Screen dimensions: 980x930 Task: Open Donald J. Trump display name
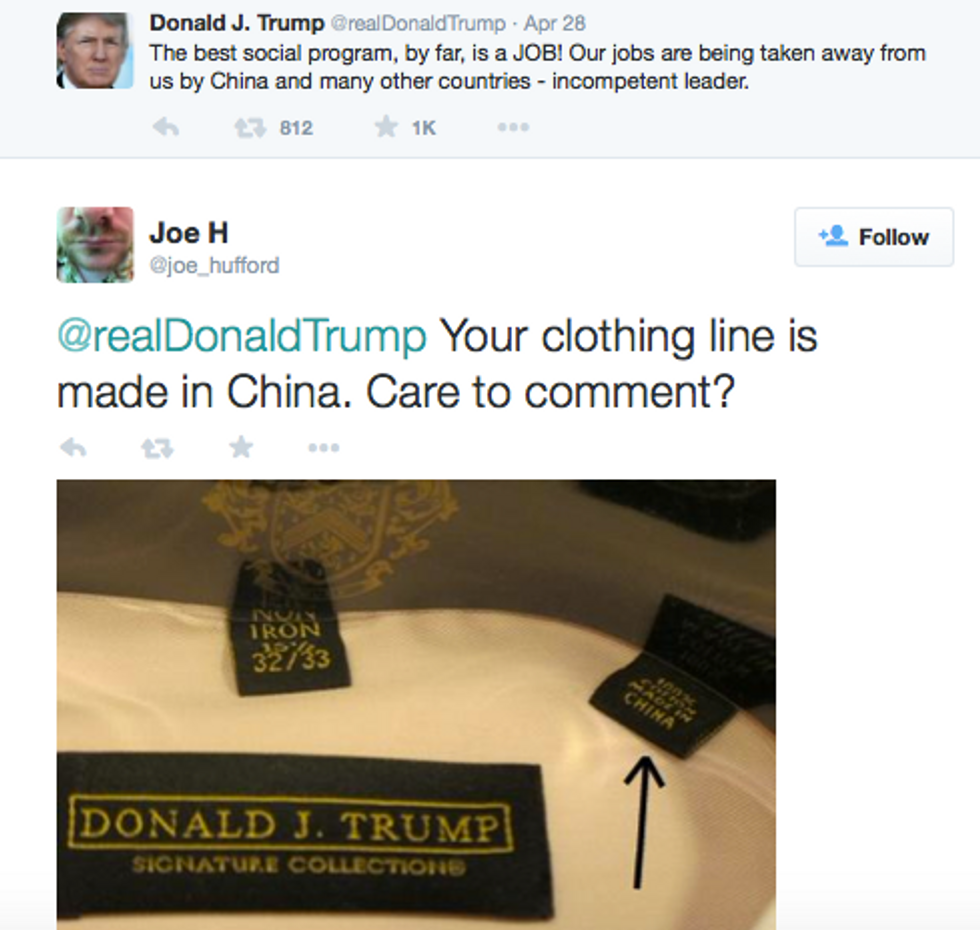tap(237, 23)
